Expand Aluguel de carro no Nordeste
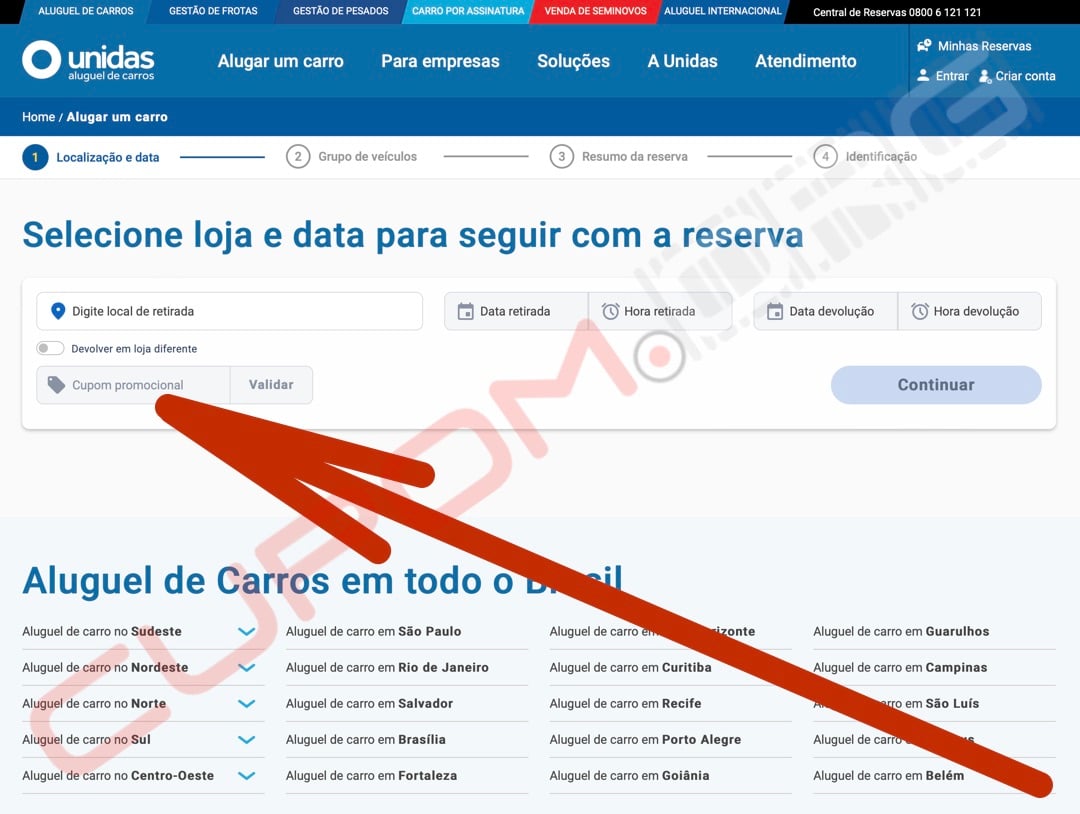The width and height of the screenshot is (1080, 814). (247, 667)
